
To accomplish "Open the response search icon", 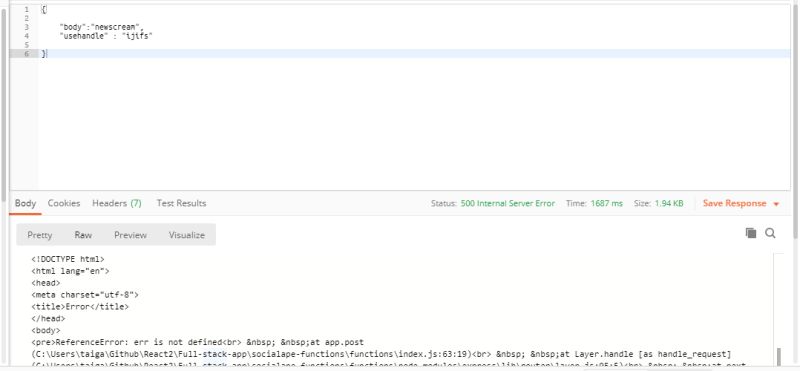I will (x=770, y=233).
